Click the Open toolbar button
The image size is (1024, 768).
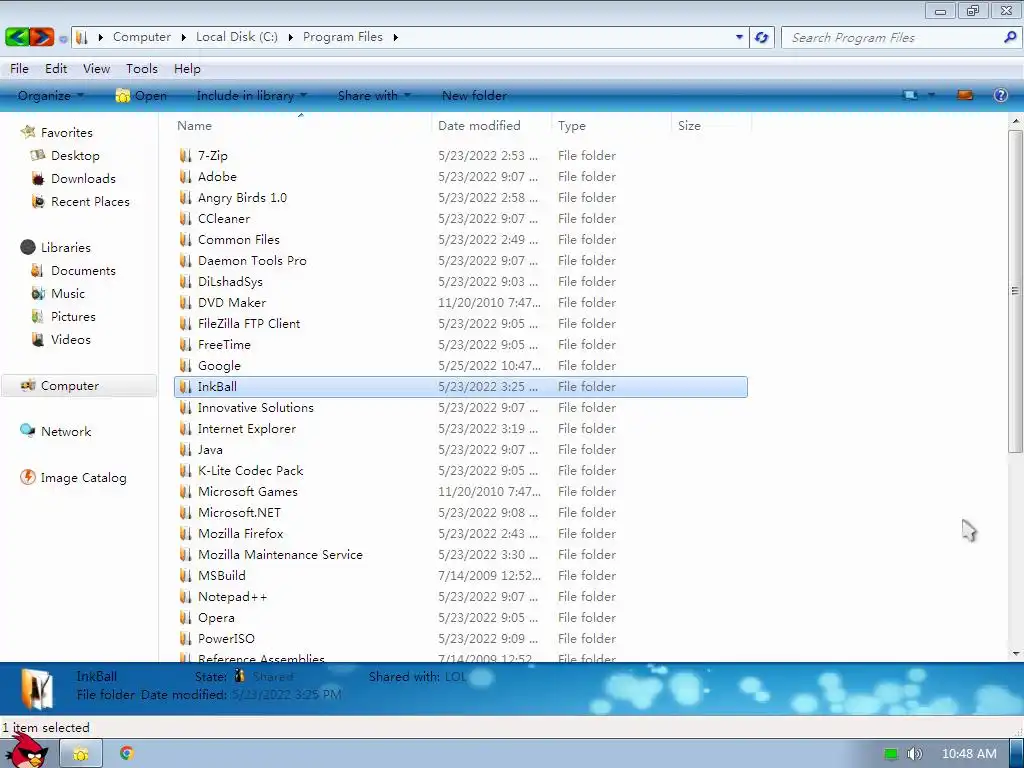pyautogui.click(x=141, y=95)
